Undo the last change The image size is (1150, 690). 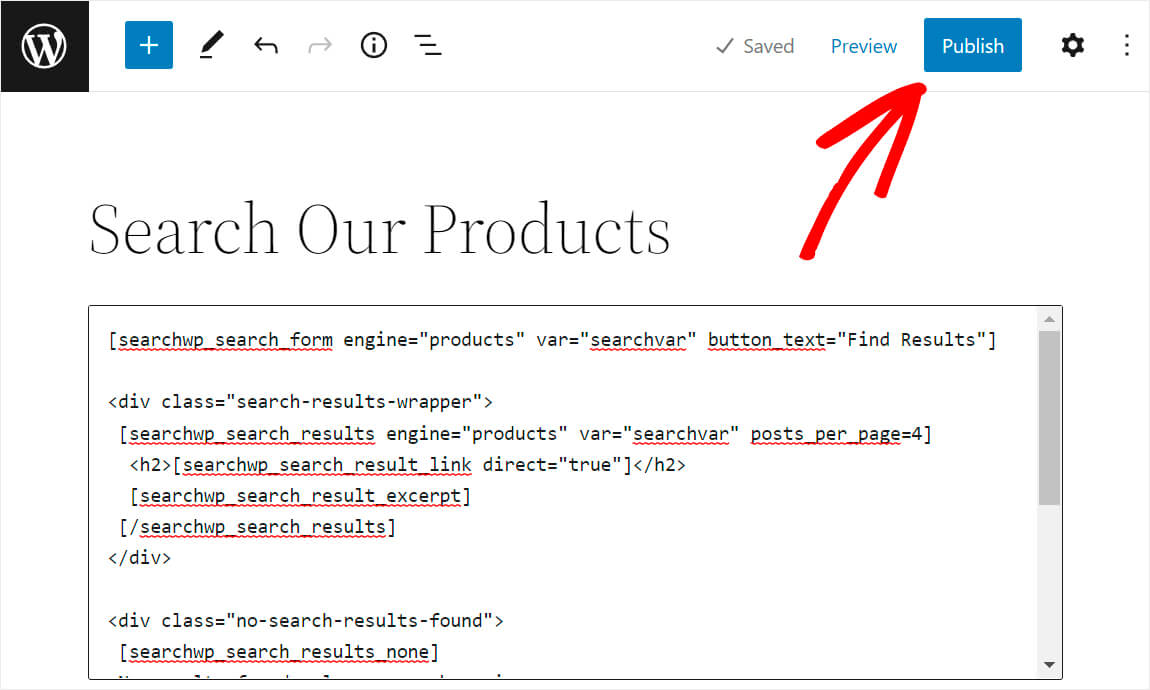265,45
